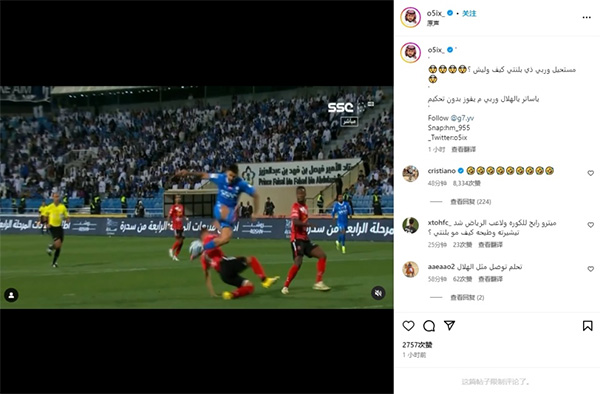Like xtohfc_'s comment heart
Screen dimensions: 600x394
click(x=590, y=225)
